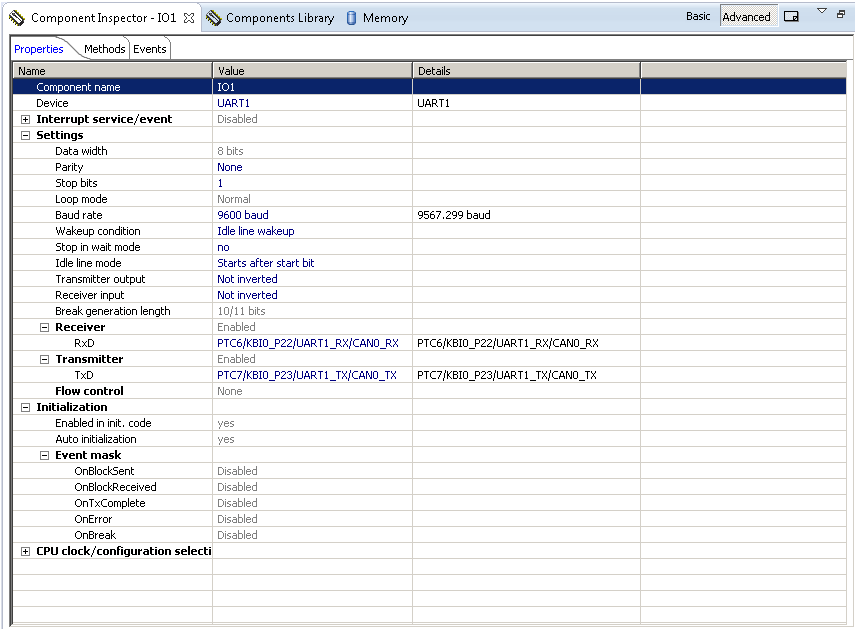
Task: Collapse the Transmitter group
Action: (x=44, y=359)
